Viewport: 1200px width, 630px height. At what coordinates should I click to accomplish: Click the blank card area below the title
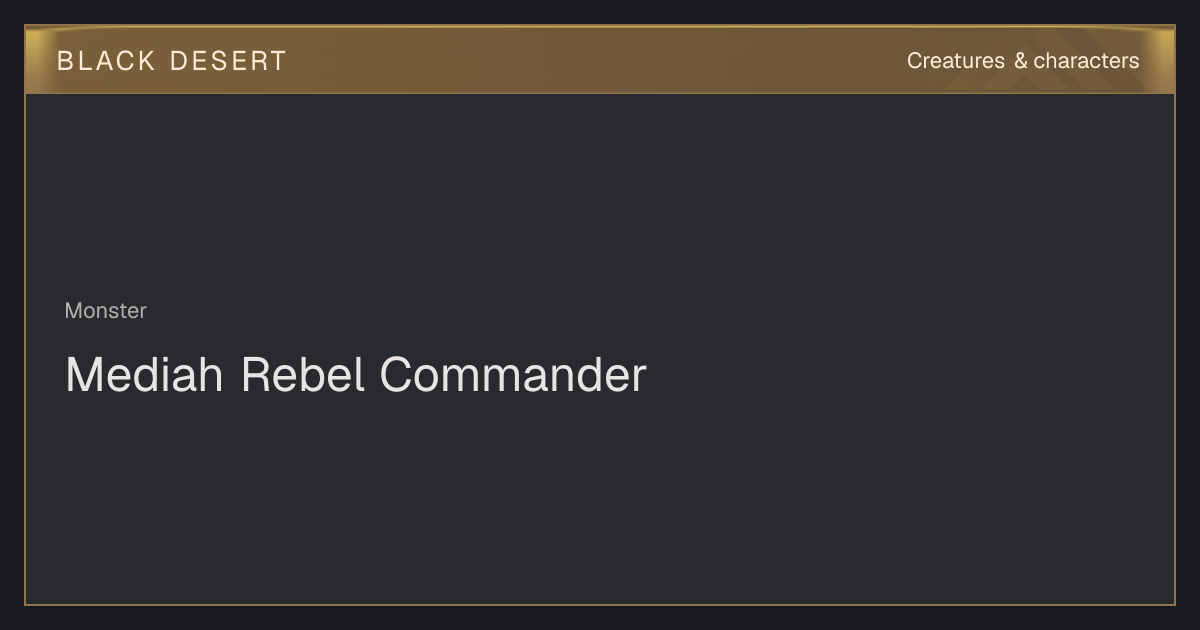pos(600,500)
